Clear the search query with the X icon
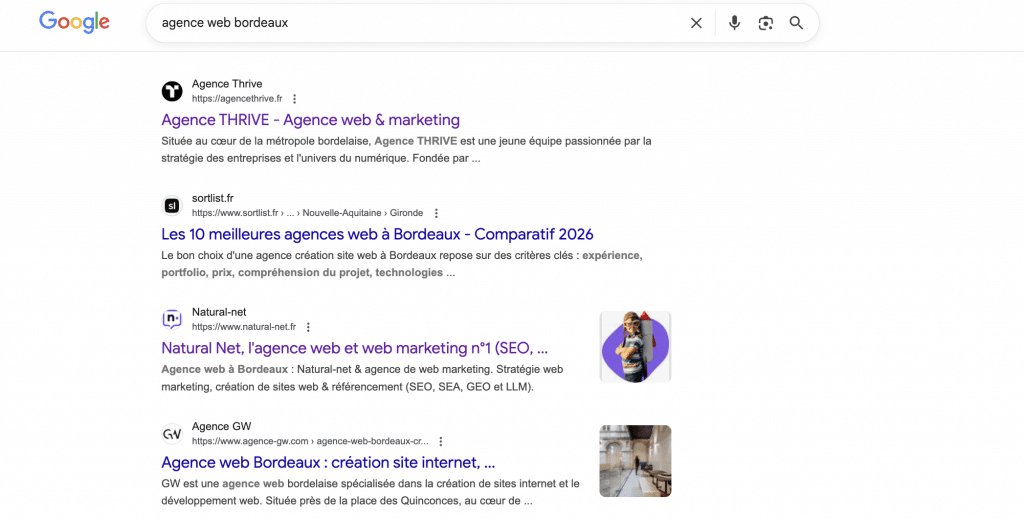The image size is (1024, 520). pyautogui.click(x=696, y=23)
